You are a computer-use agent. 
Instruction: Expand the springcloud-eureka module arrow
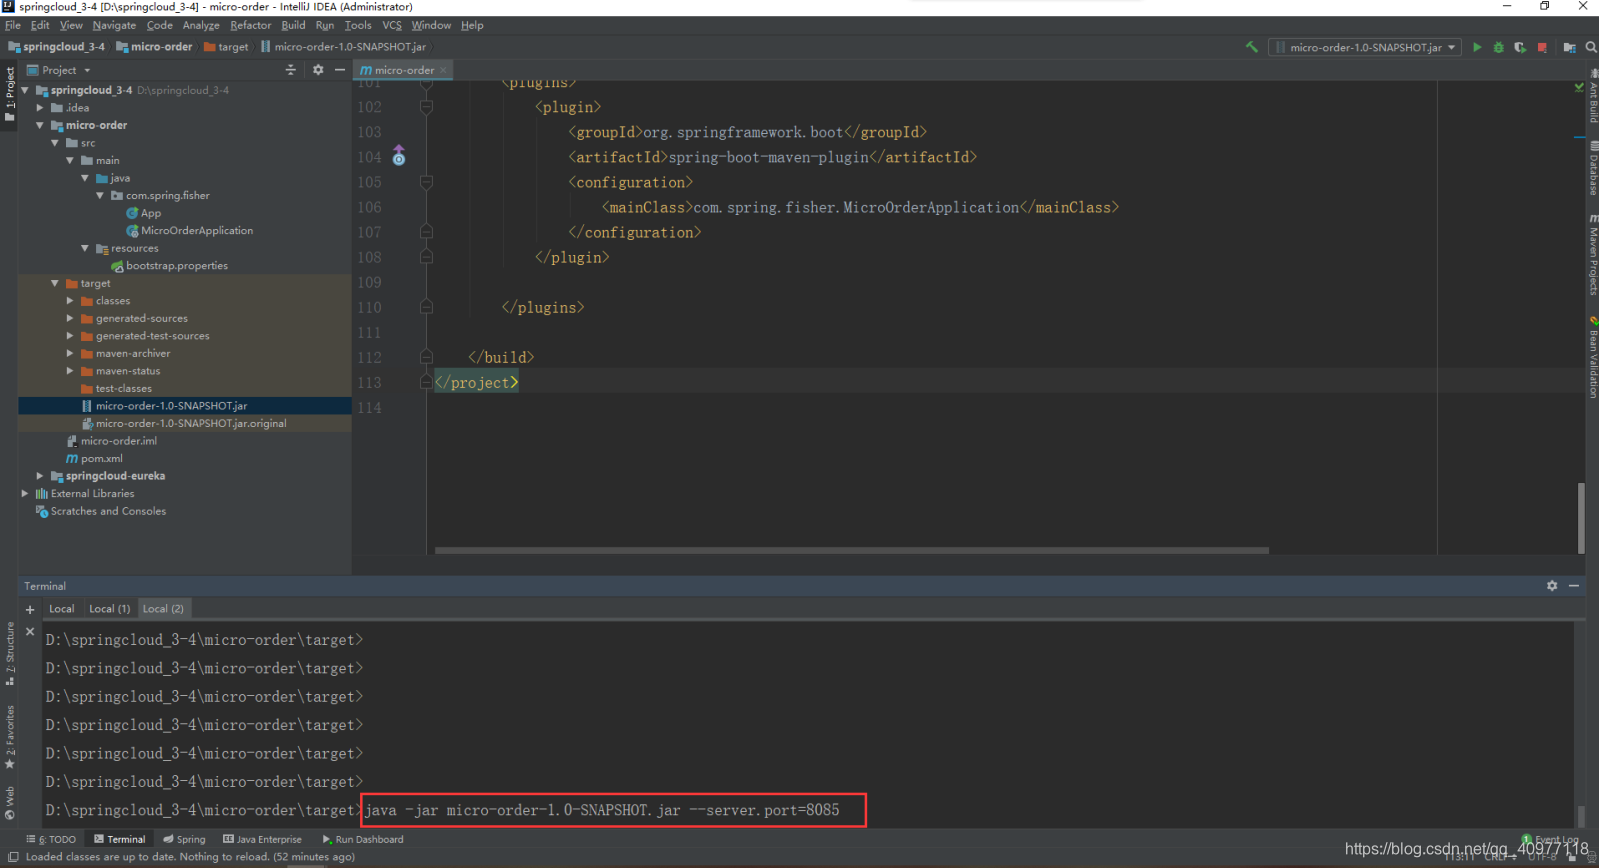point(40,476)
